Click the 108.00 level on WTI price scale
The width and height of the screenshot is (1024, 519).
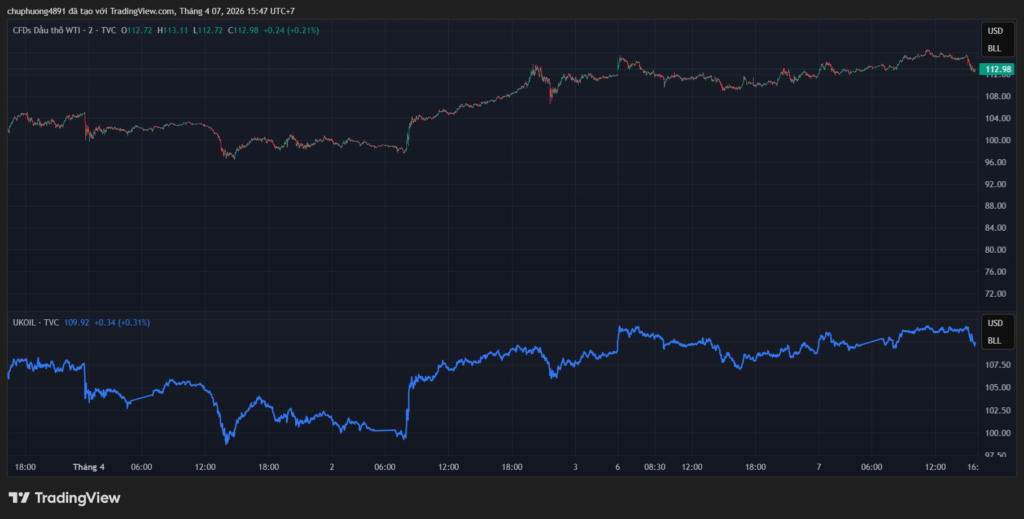[x=997, y=96]
